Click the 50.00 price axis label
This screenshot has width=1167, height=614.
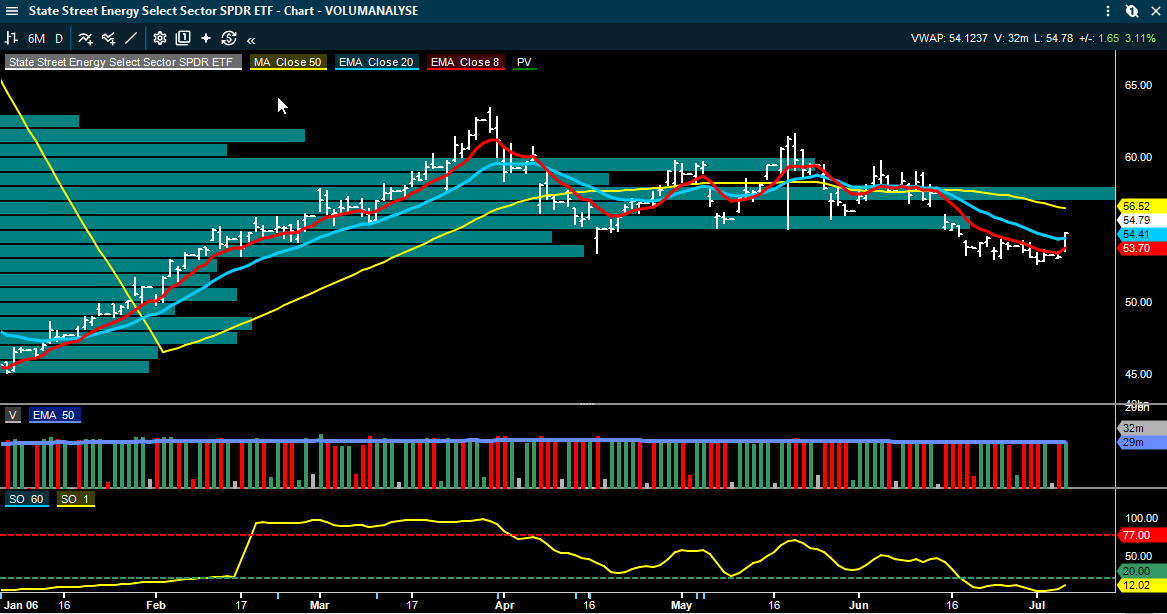click(1138, 303)
